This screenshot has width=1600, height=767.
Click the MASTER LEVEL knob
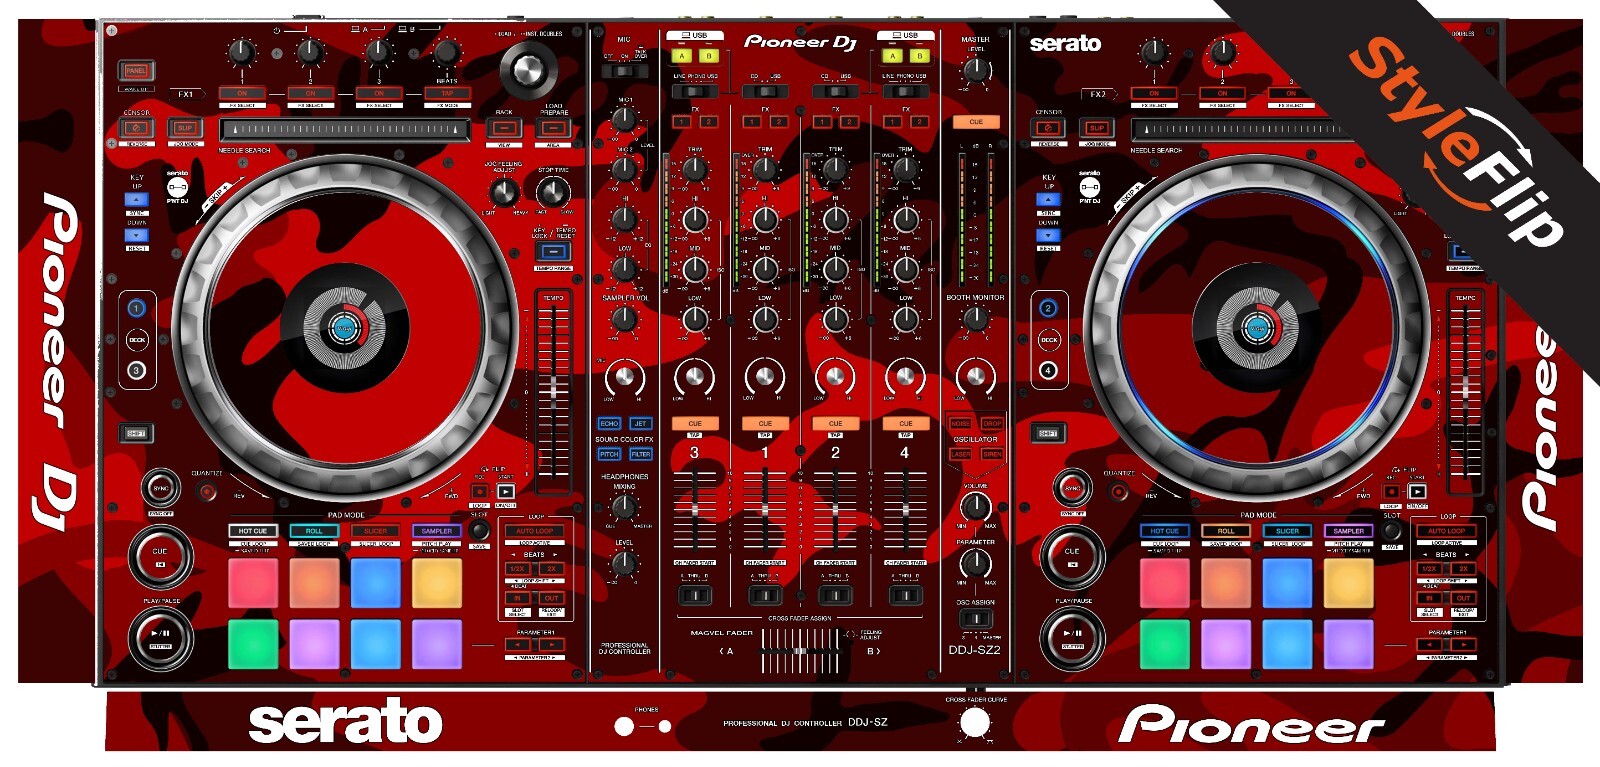pos(976,70)
